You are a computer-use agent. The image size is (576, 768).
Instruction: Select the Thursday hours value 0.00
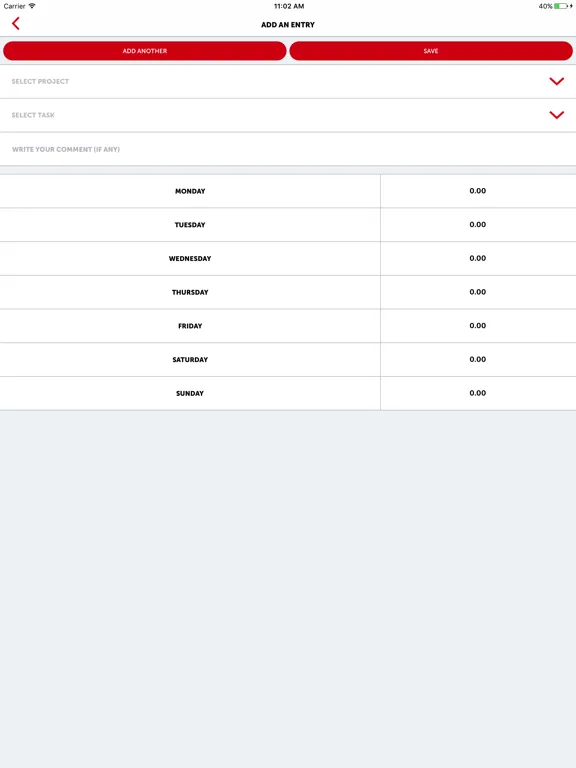click(478, 292)
